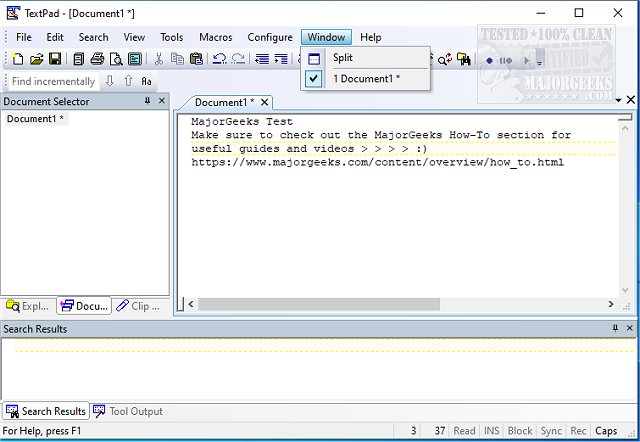This screenshot has width=640, height=442.
Task: Select 1 Document1 in the Window menu
Action: [x=366, y=79]
